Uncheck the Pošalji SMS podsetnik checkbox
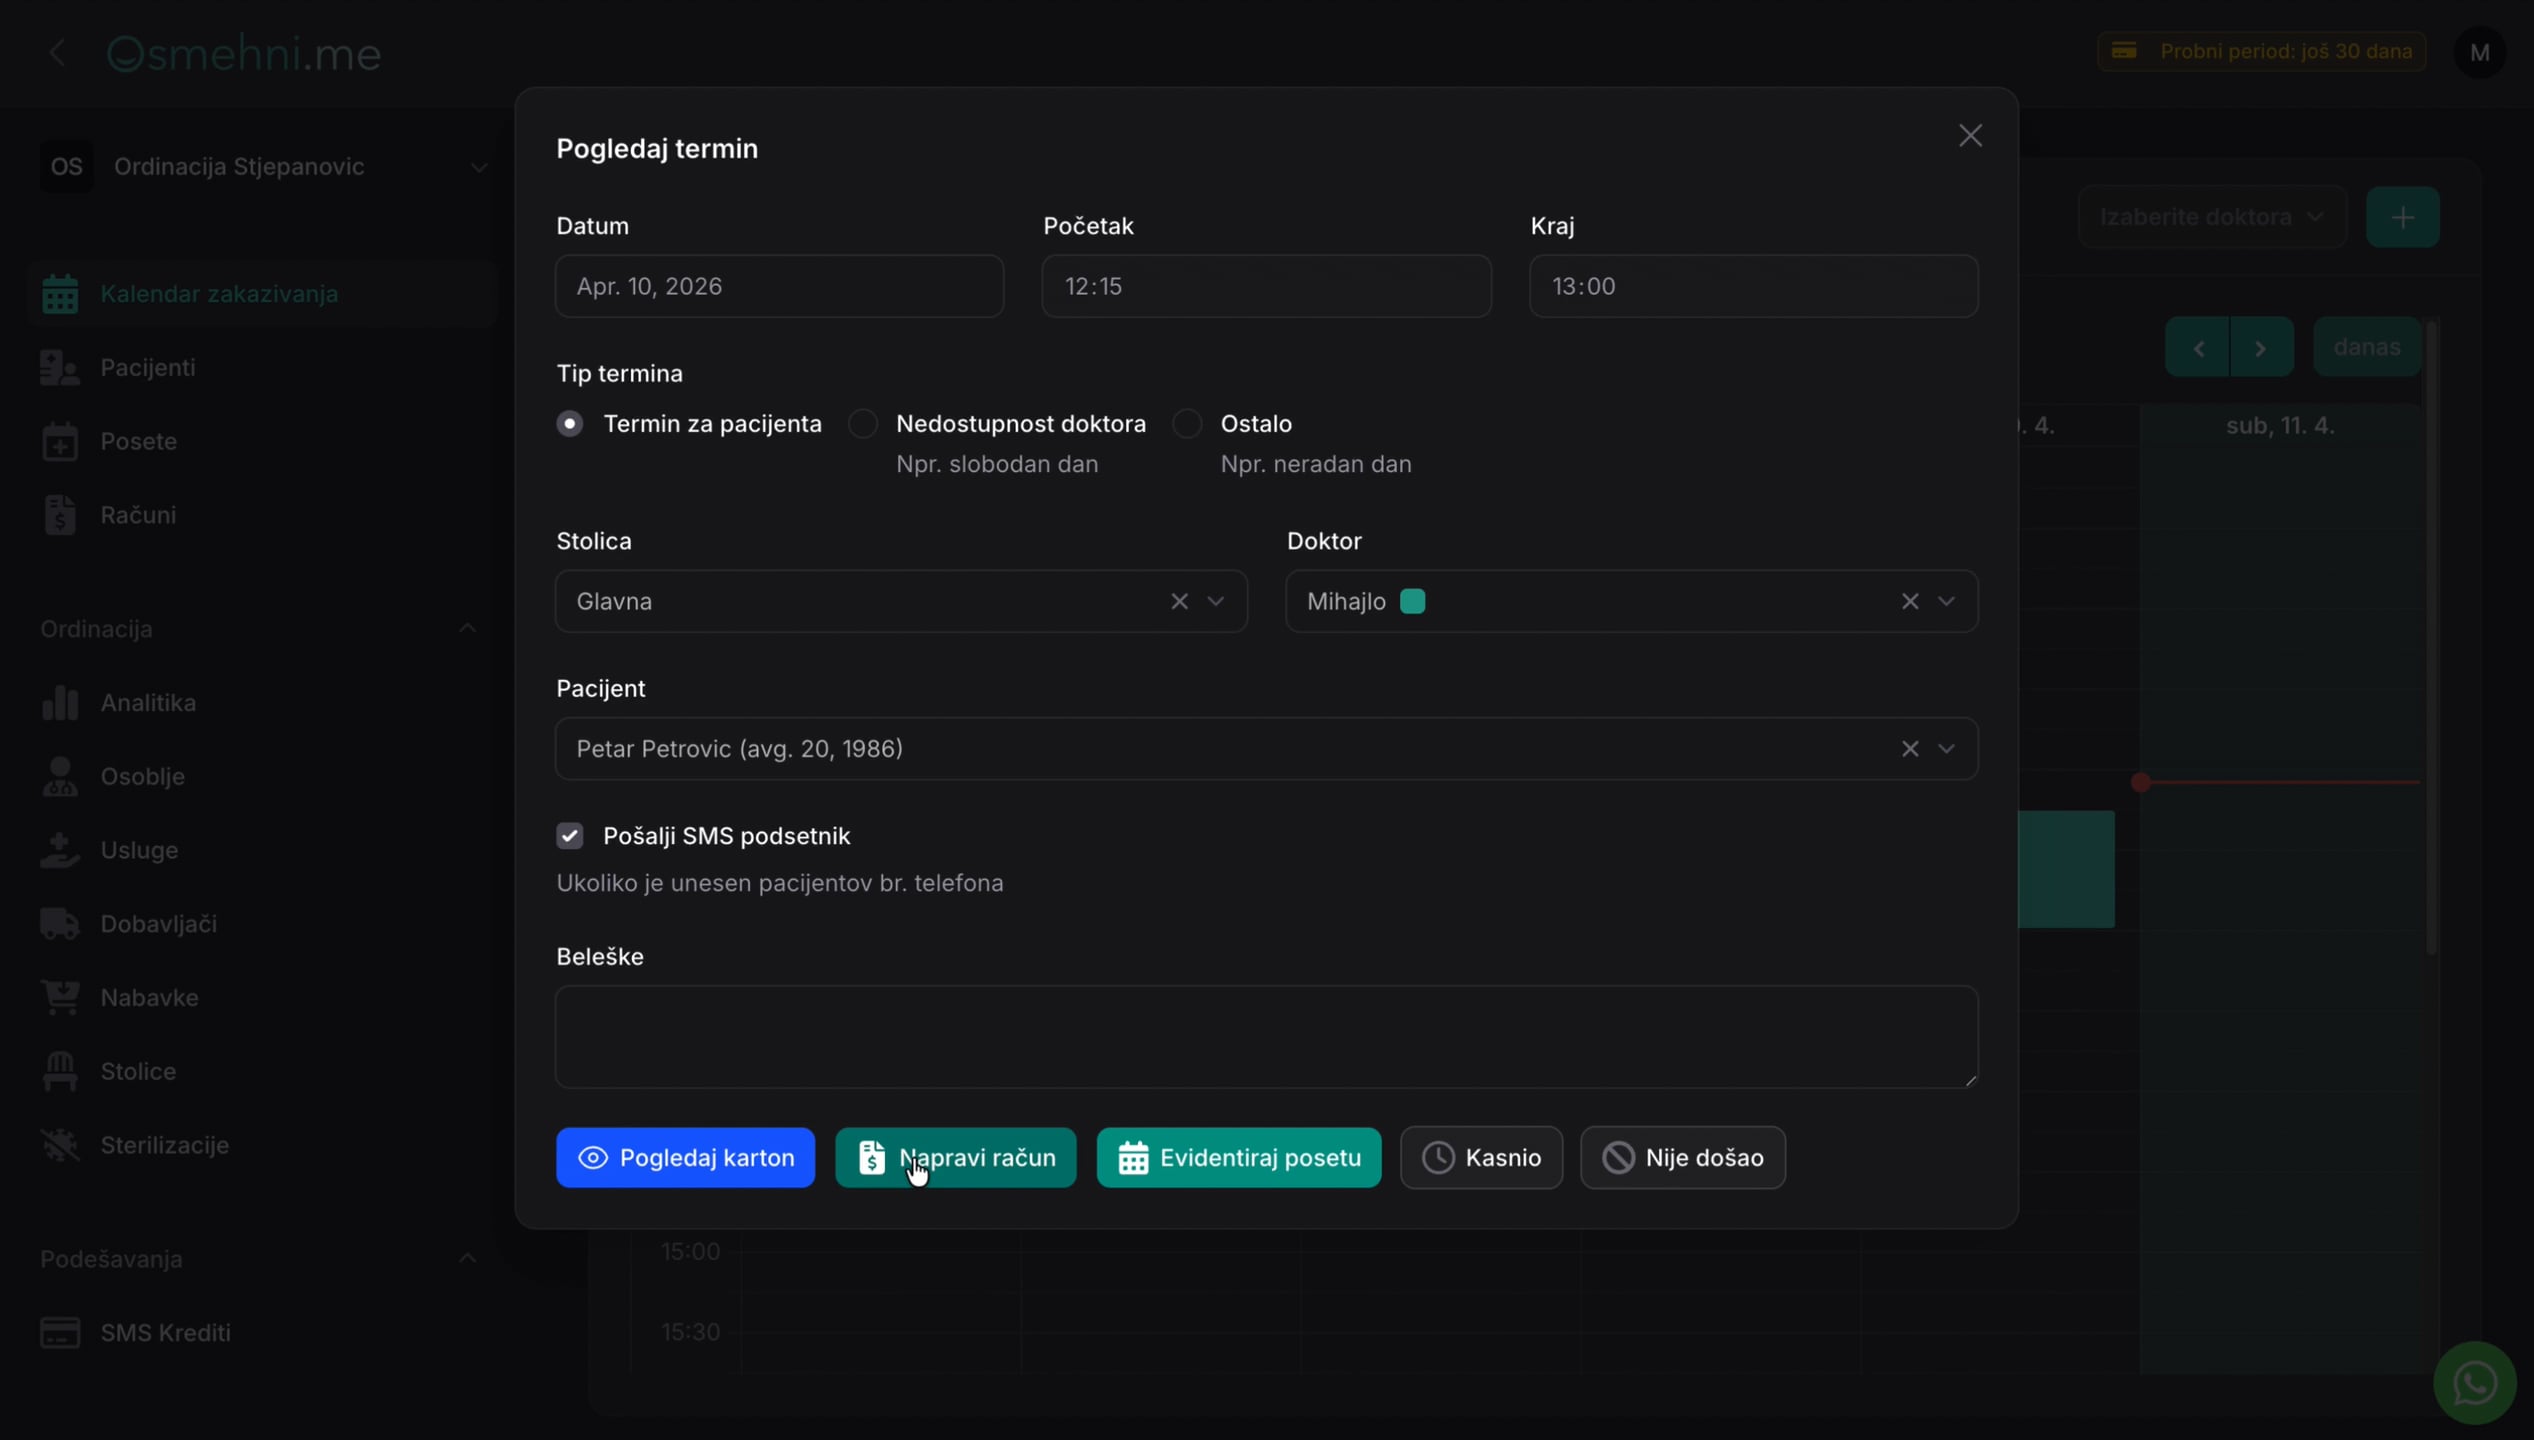Viewport: 2534px width, 1440px height. point(570,835)
